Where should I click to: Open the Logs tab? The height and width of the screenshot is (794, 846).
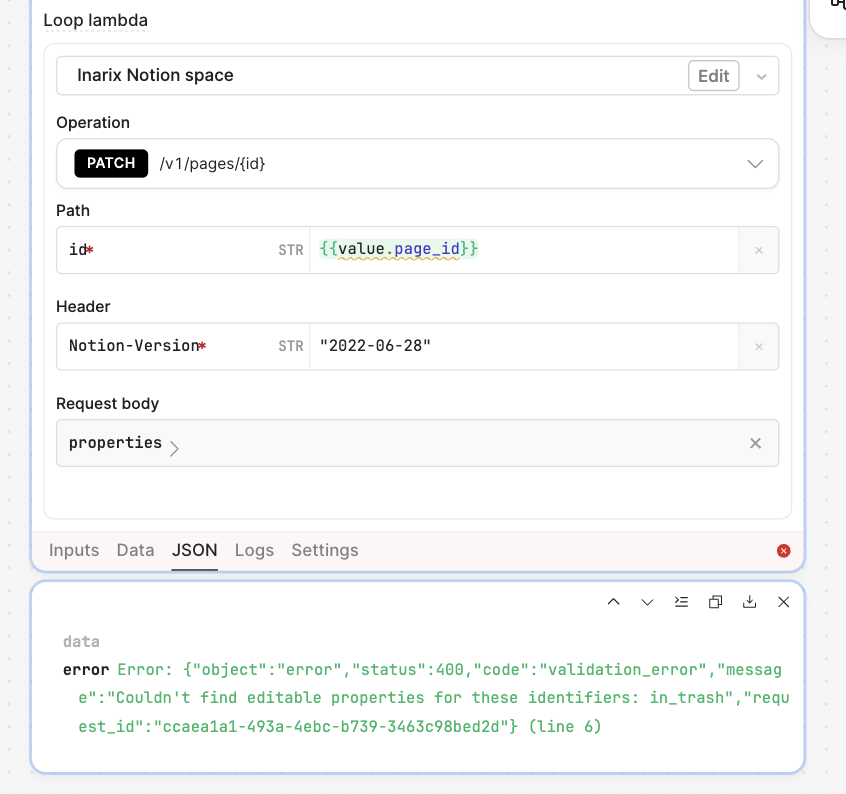pos(254,550)
